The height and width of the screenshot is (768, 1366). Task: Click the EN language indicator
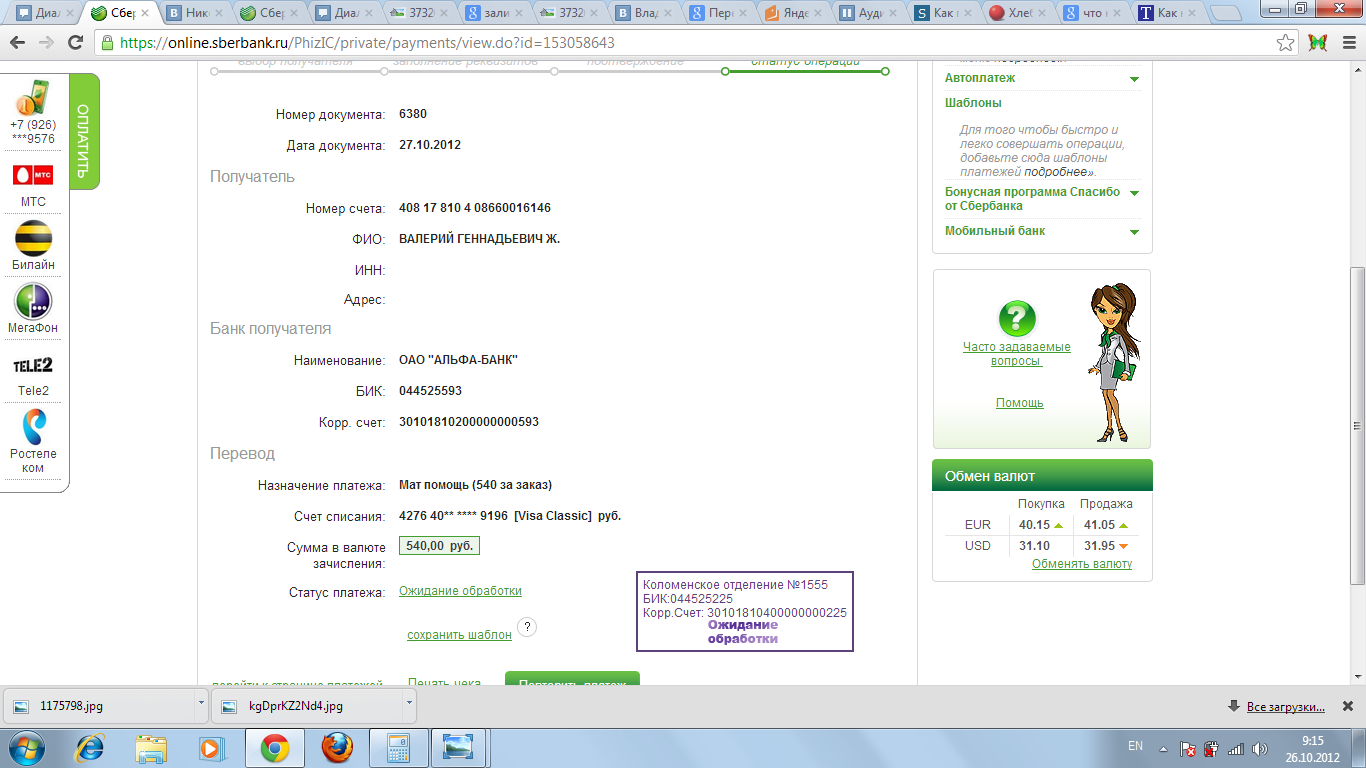pos(1135,746)
